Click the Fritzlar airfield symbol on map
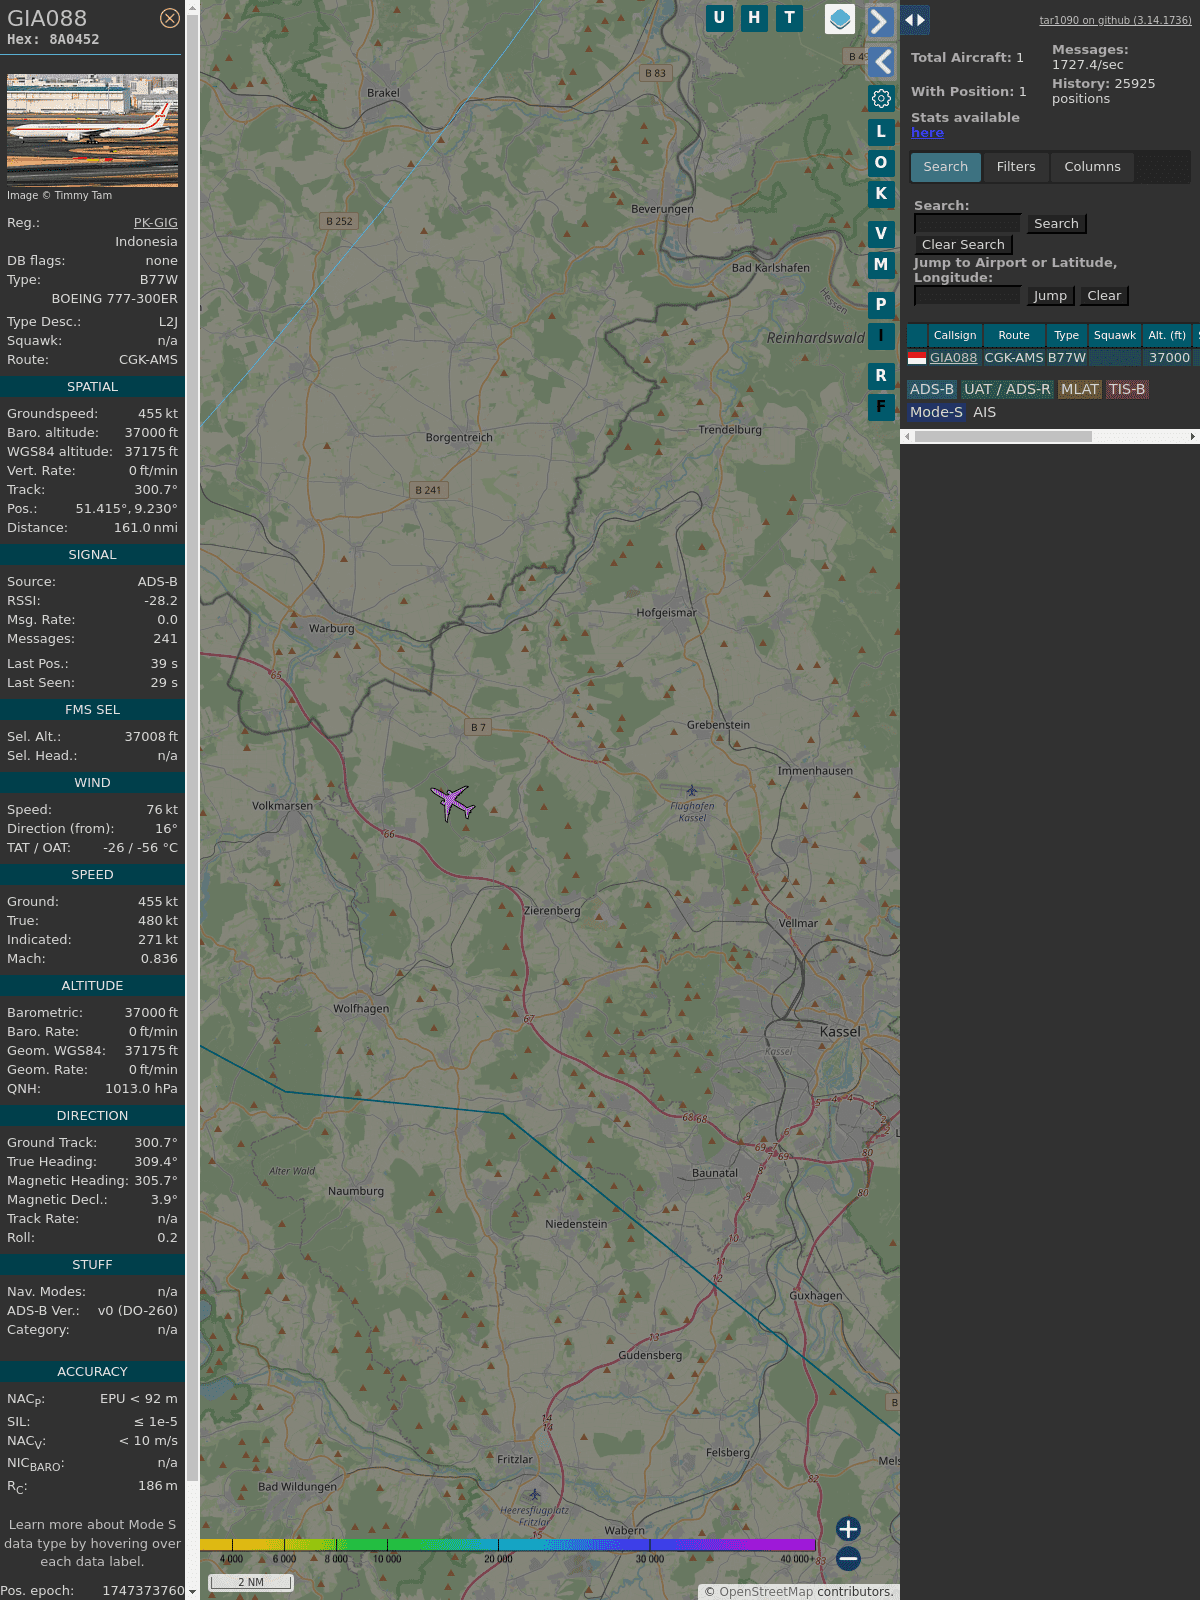 [x=535, y=1494]
